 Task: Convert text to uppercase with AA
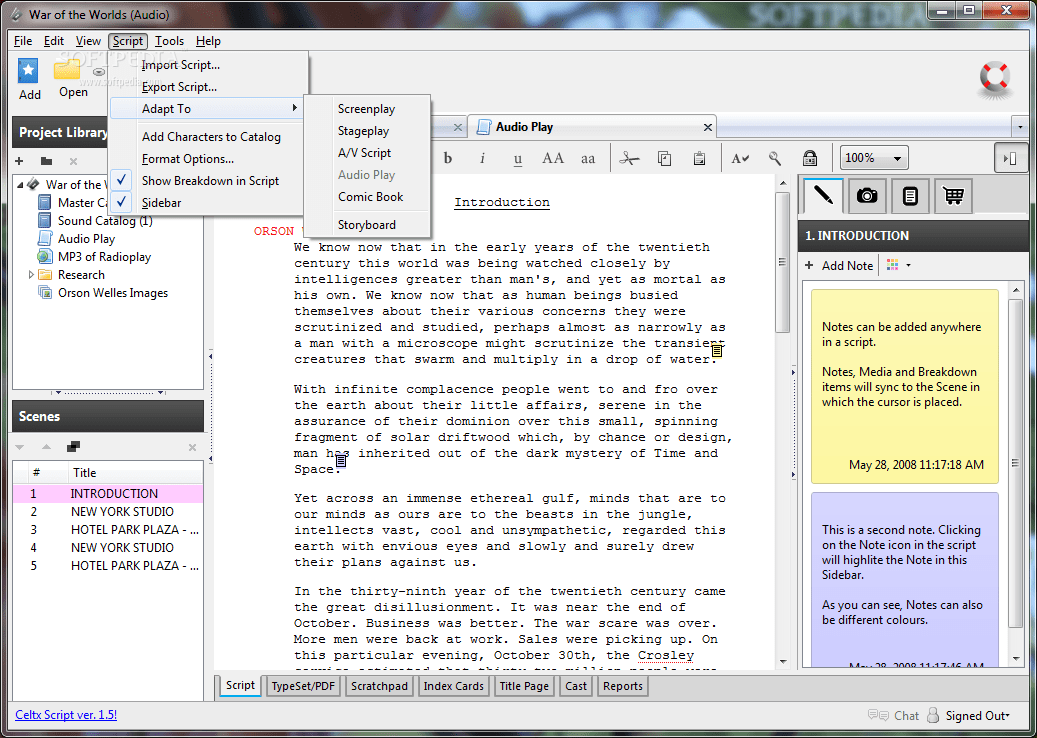point(553,159)
